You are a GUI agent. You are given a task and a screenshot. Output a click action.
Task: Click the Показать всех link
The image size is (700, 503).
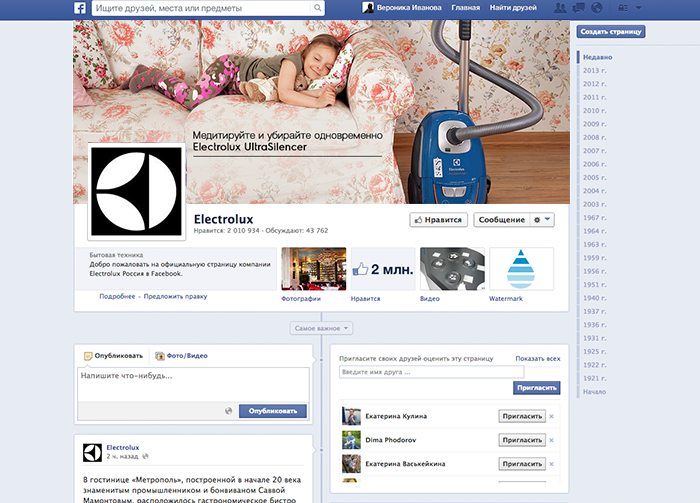pyautogui.click(x=538, y=358)
